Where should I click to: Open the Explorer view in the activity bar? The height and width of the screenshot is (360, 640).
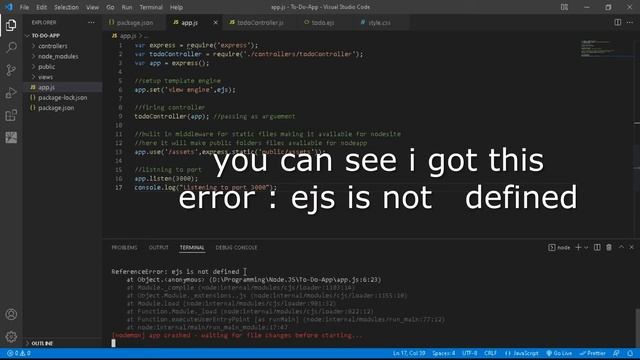click(11, 25)
